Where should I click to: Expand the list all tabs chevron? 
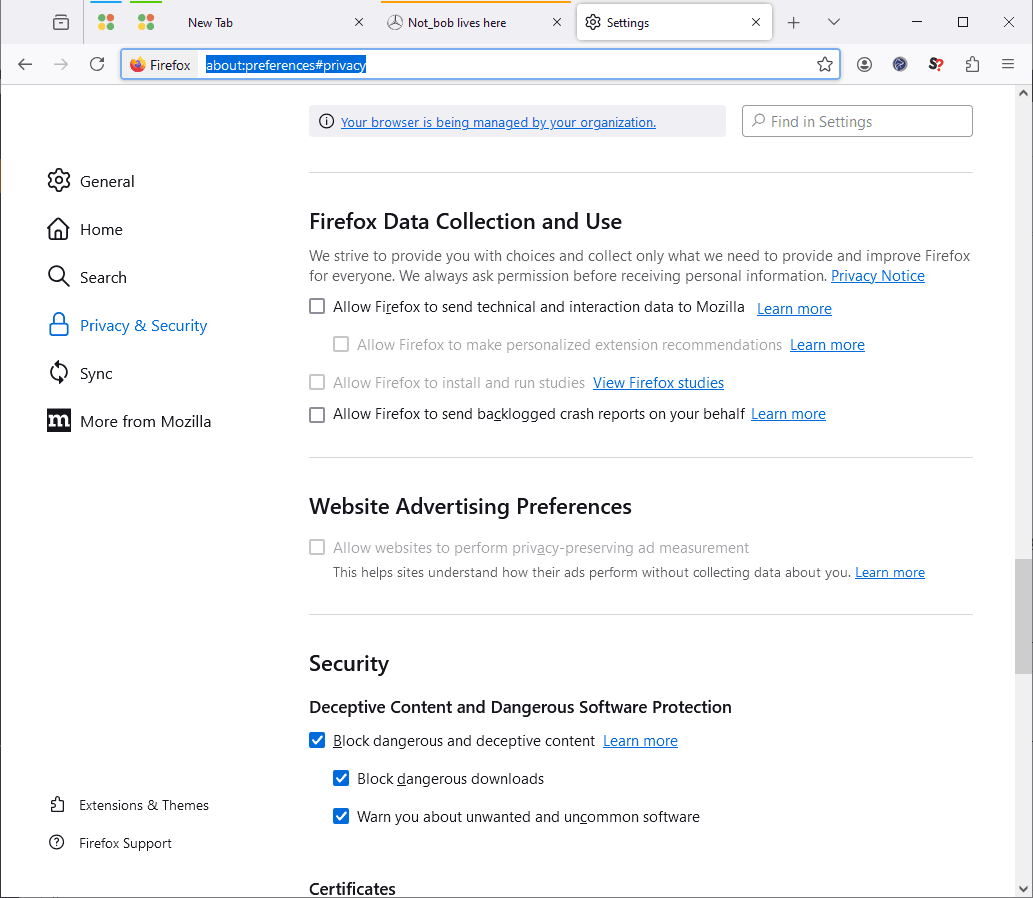tap(833, 22)
